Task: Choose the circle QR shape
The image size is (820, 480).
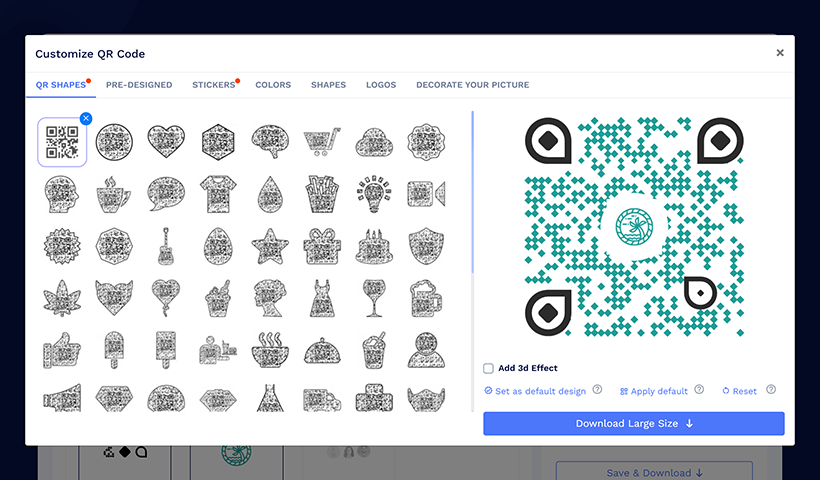Action: pyautogui.click(x=114, y=142)
